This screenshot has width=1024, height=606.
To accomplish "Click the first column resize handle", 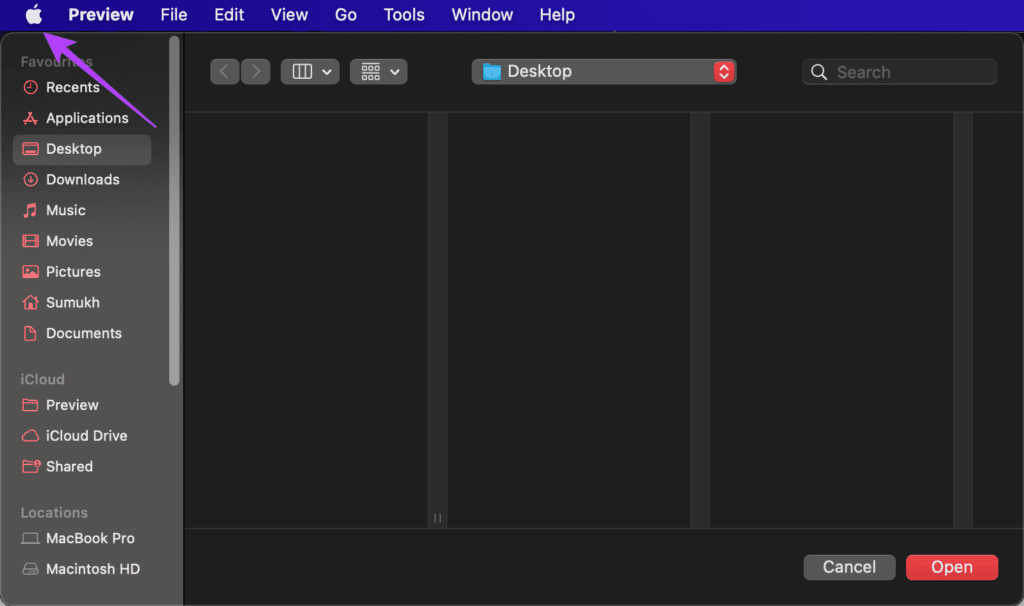I will [x=437, y=518].
